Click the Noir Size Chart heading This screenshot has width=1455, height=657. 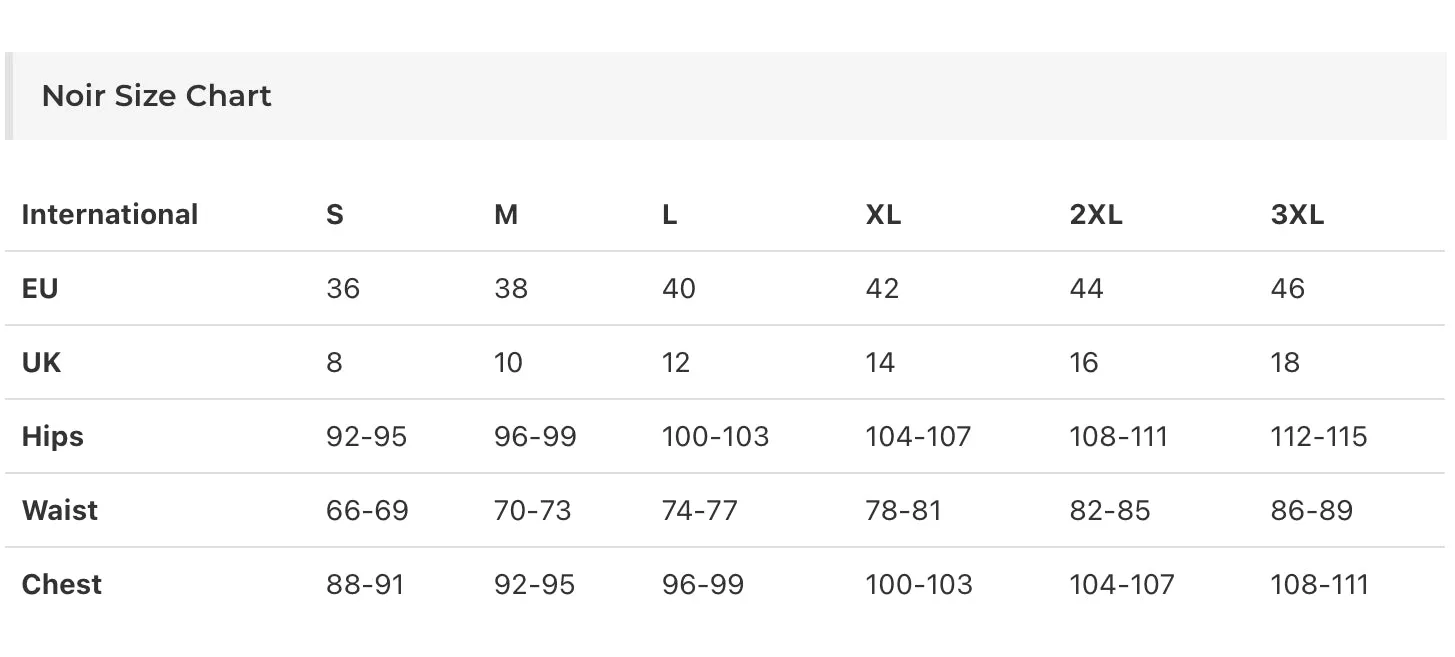pos(157,96)
